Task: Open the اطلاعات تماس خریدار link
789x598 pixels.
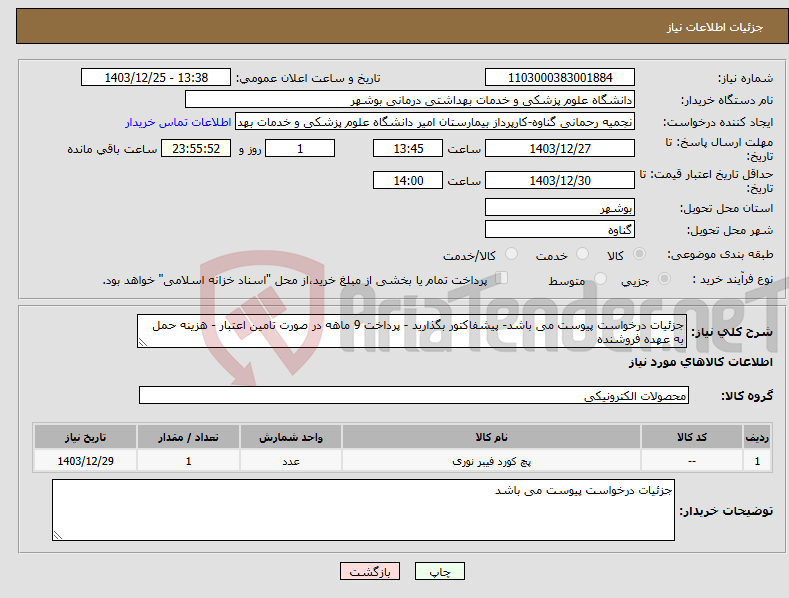Action: tap(178, 122)
